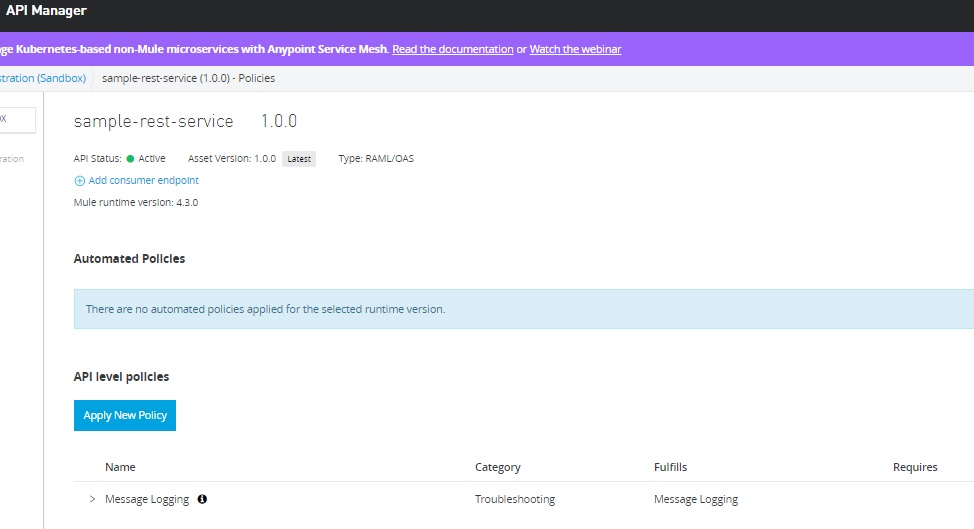Click the Category column header

coord(498,467)
